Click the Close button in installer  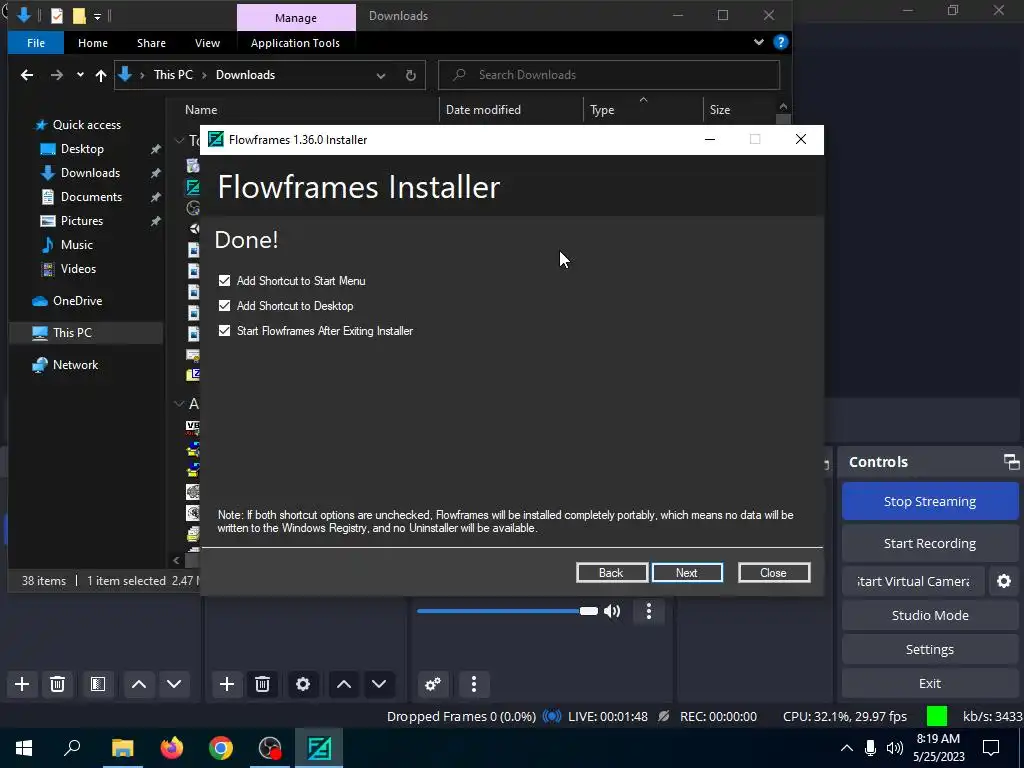pyautogui.click(x=774, y=573)
